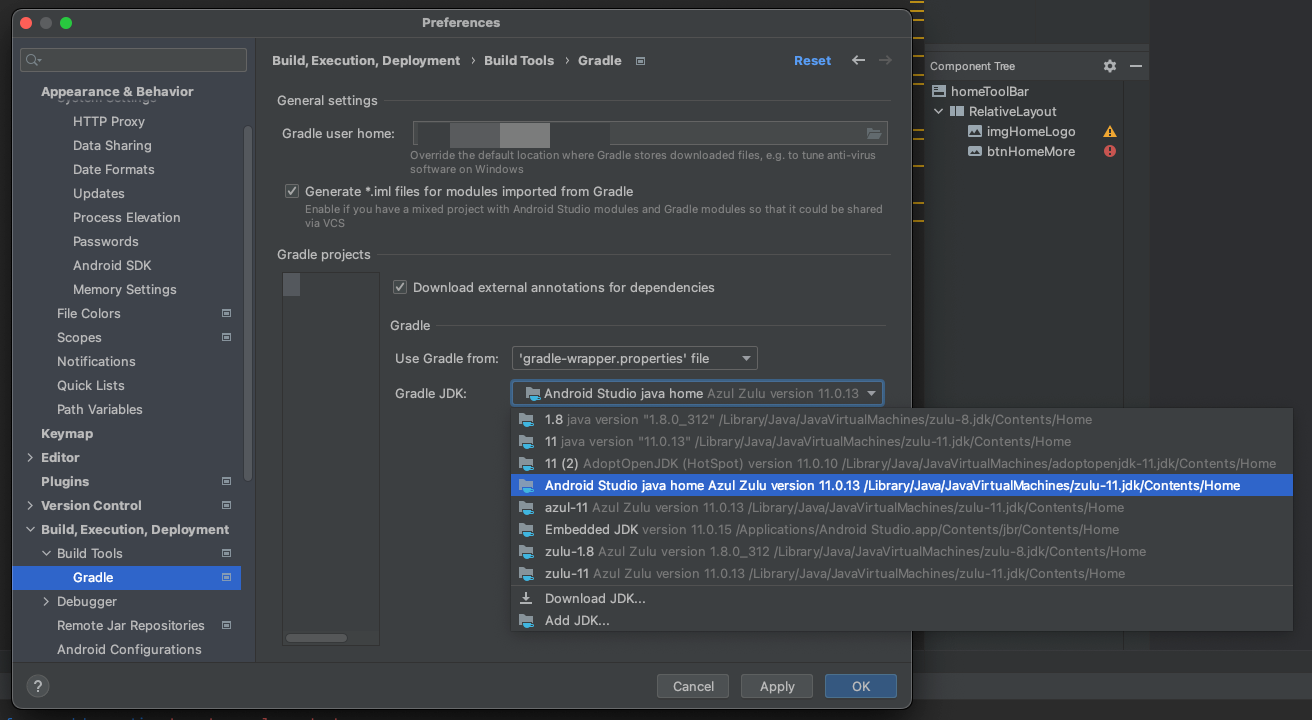Choose zulu-11 Azul Zulu 11.0.13 entry
This screenshot has width=1312, height=720.
point(902,574)
